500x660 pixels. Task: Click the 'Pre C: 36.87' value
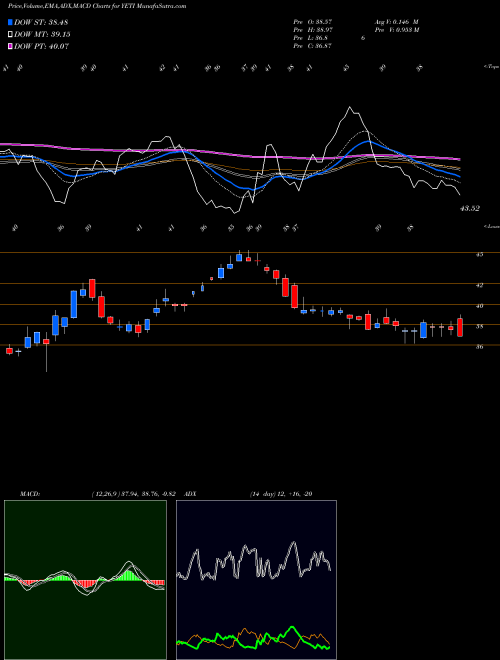point(313,46)
